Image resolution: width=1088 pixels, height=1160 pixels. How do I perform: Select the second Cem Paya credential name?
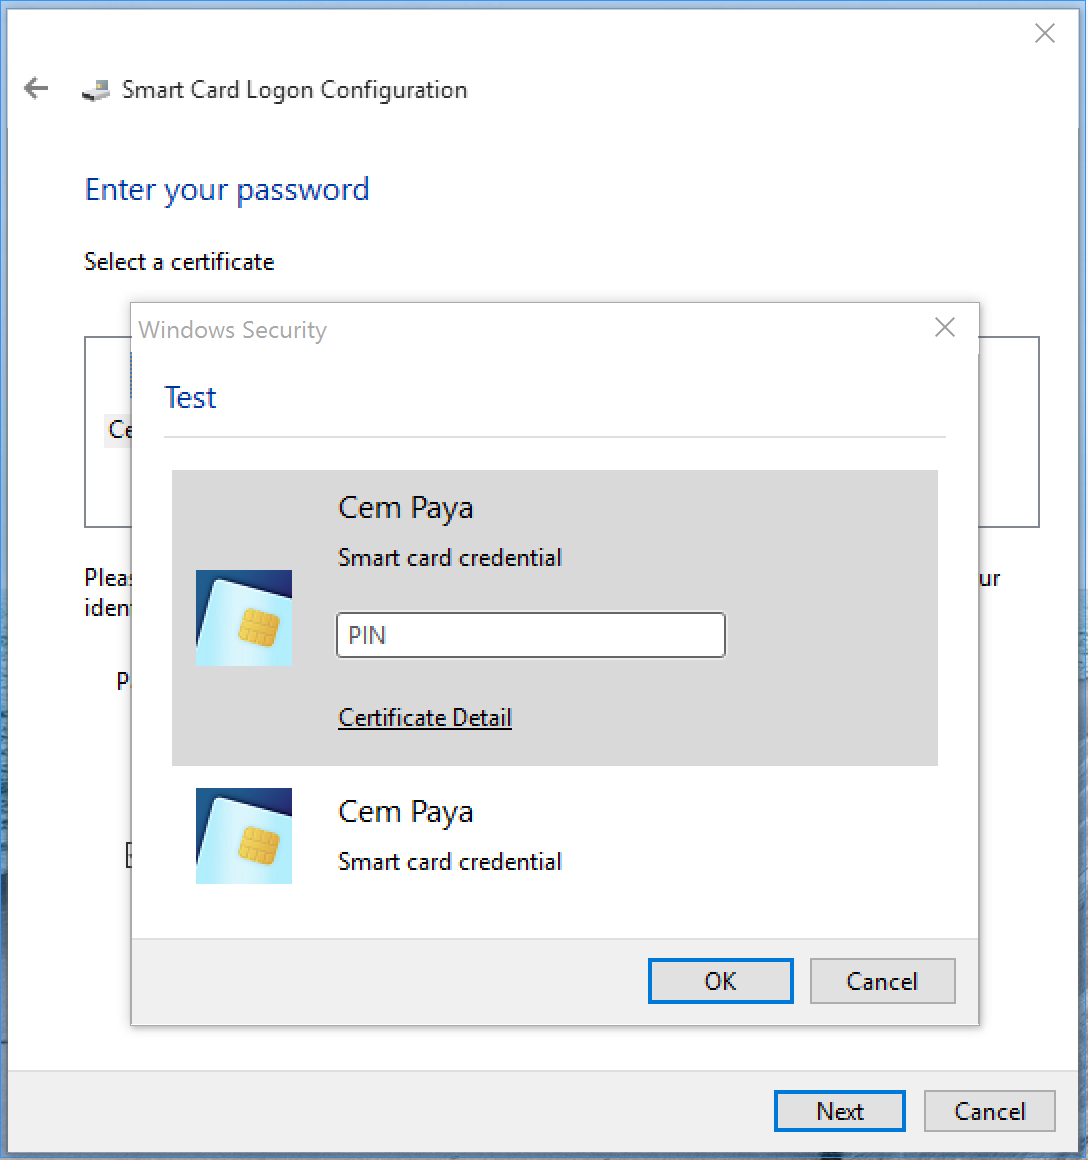click(x=405, y=812)
